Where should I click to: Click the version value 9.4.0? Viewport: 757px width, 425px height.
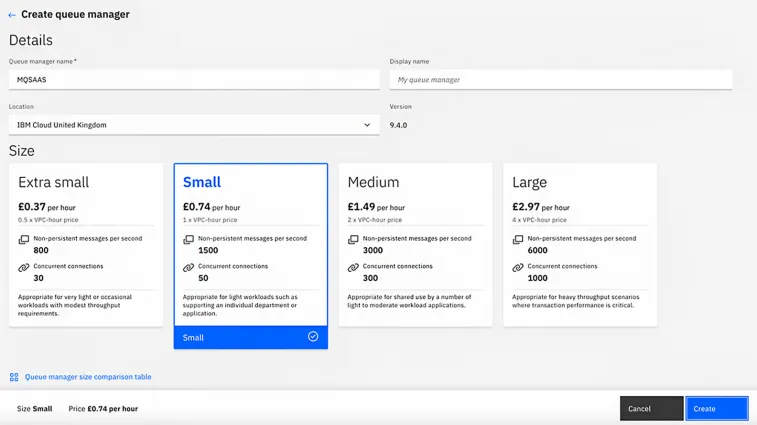point(398,125)
